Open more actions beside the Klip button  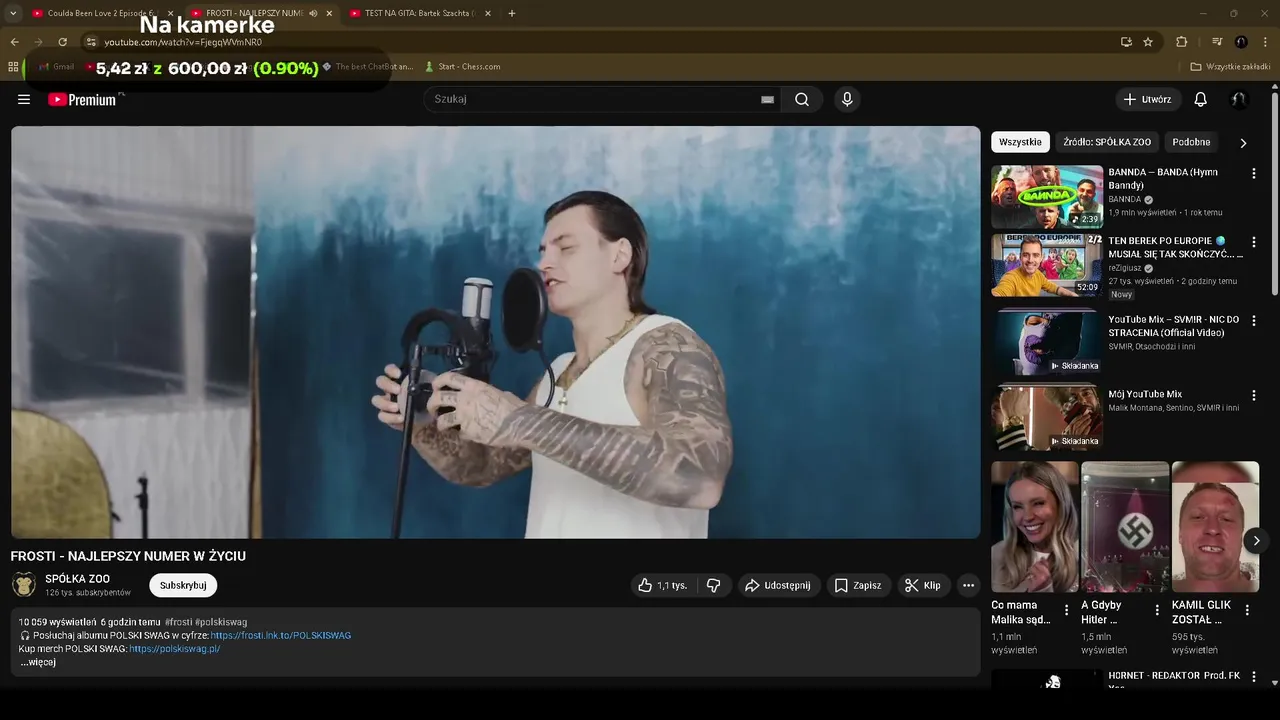968,585
